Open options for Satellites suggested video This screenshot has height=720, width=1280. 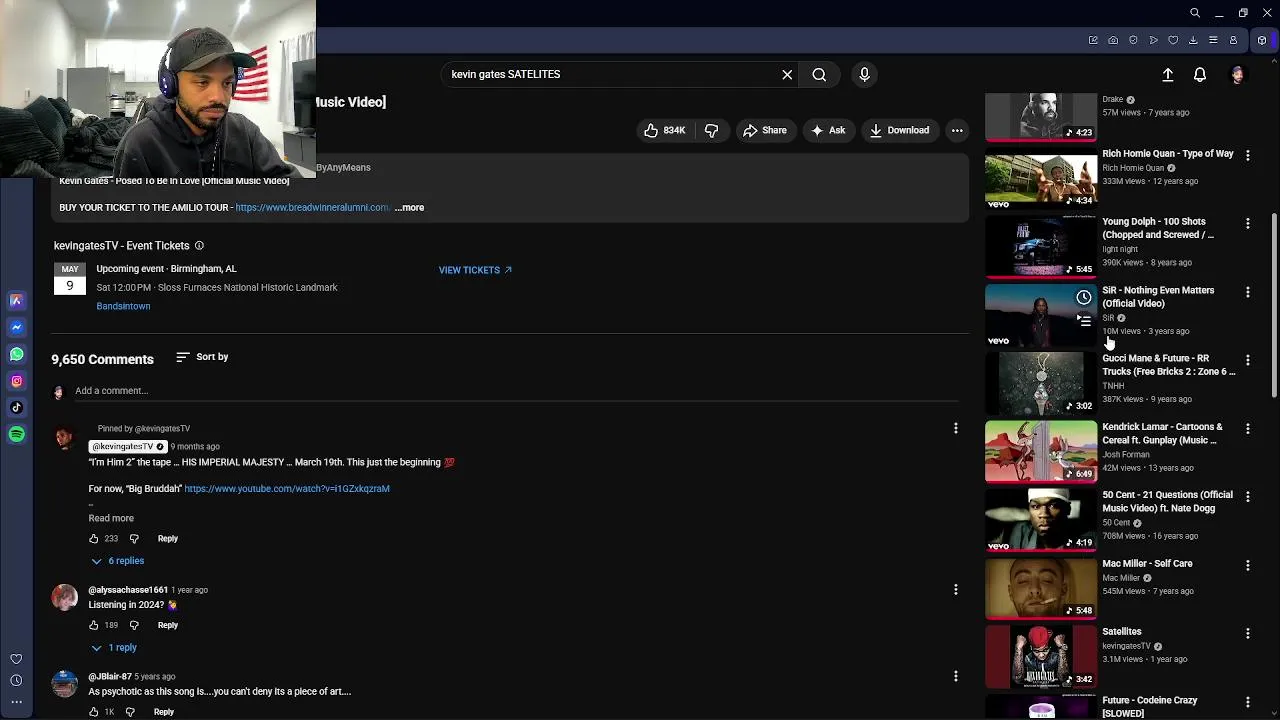point(1247,633)
